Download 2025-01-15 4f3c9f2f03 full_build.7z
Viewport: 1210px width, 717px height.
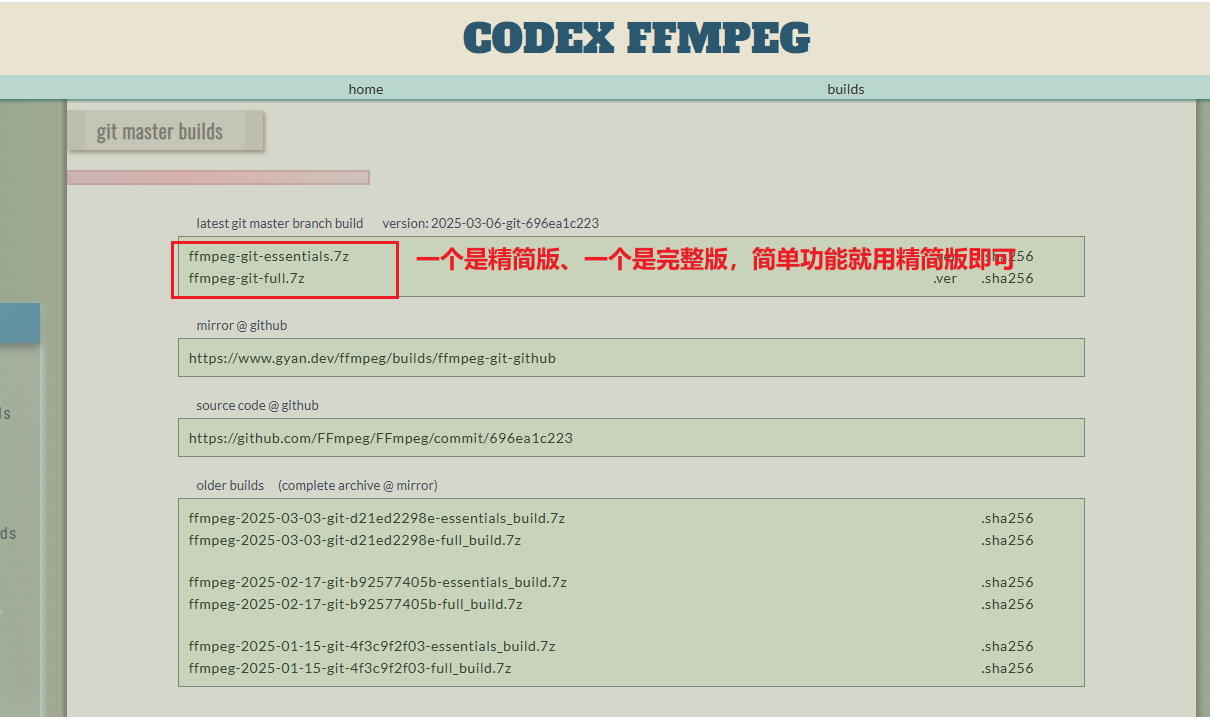click(350, 668)
